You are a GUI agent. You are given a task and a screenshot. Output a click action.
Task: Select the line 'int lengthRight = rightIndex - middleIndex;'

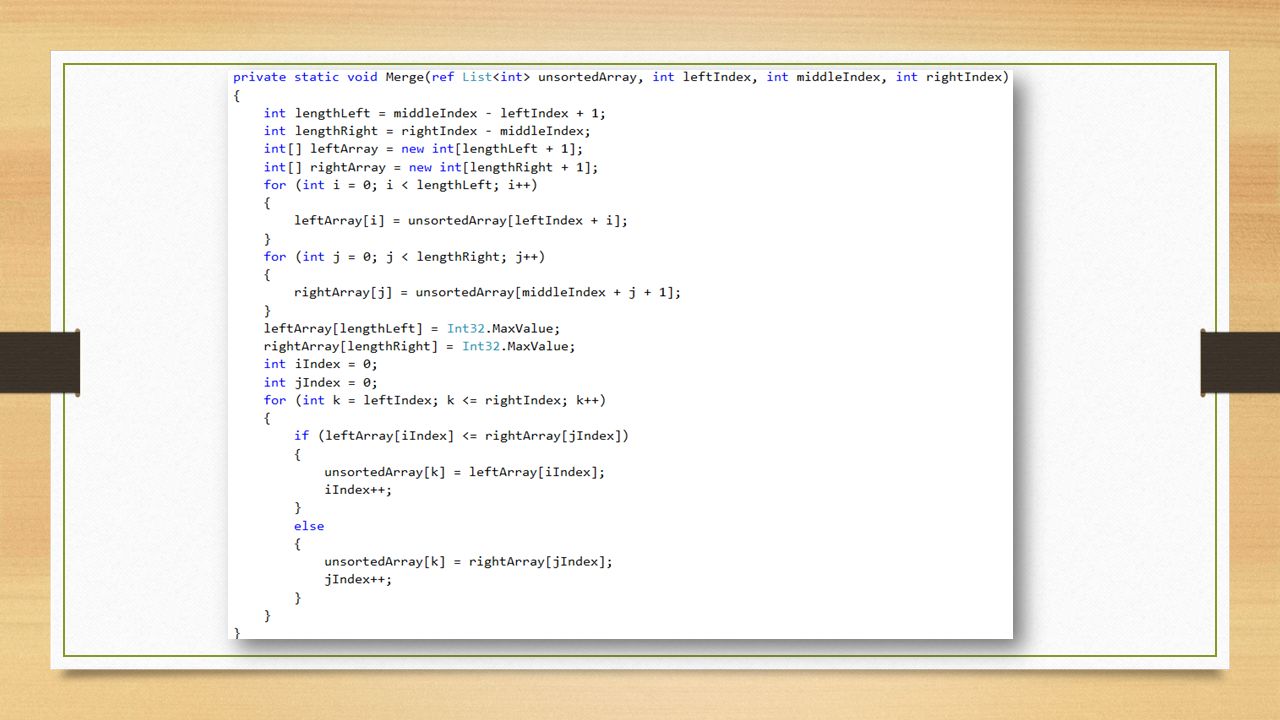click(427, 131)
